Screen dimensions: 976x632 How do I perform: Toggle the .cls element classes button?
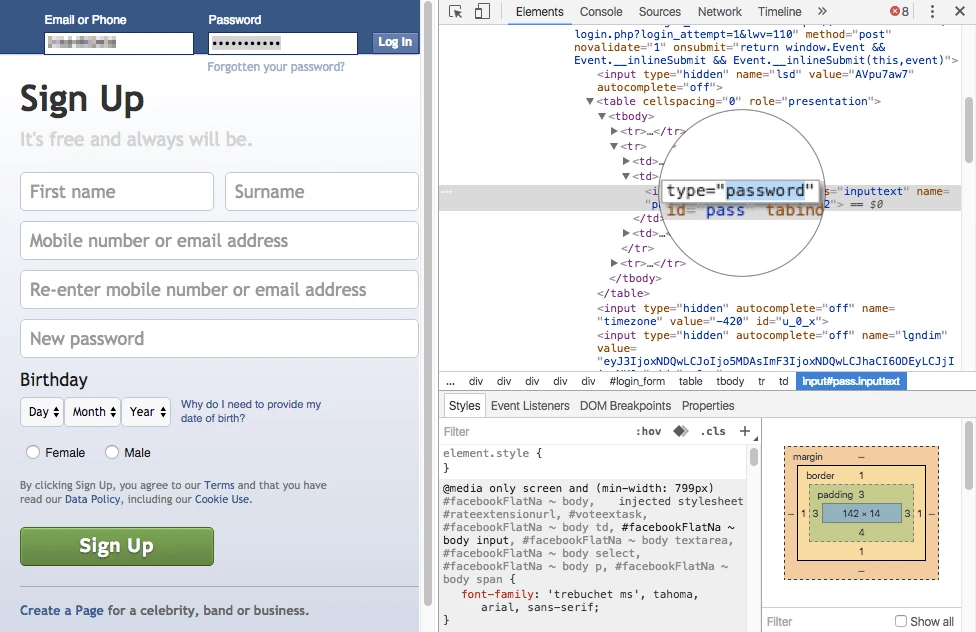pyautogui.click(x=713, y=432)
